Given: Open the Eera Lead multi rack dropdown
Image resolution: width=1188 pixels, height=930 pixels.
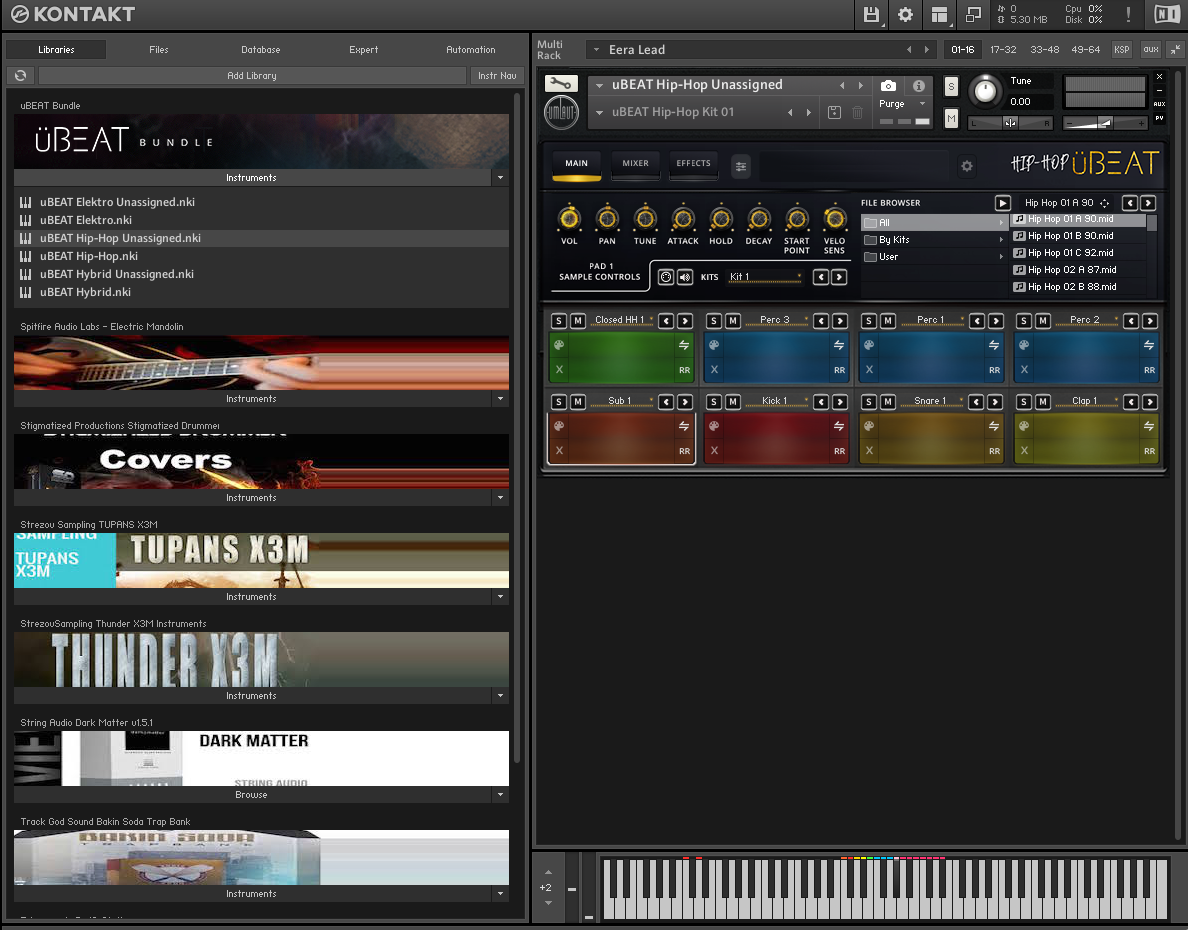Looking at the screenshot, I should (x=596, y=50).
